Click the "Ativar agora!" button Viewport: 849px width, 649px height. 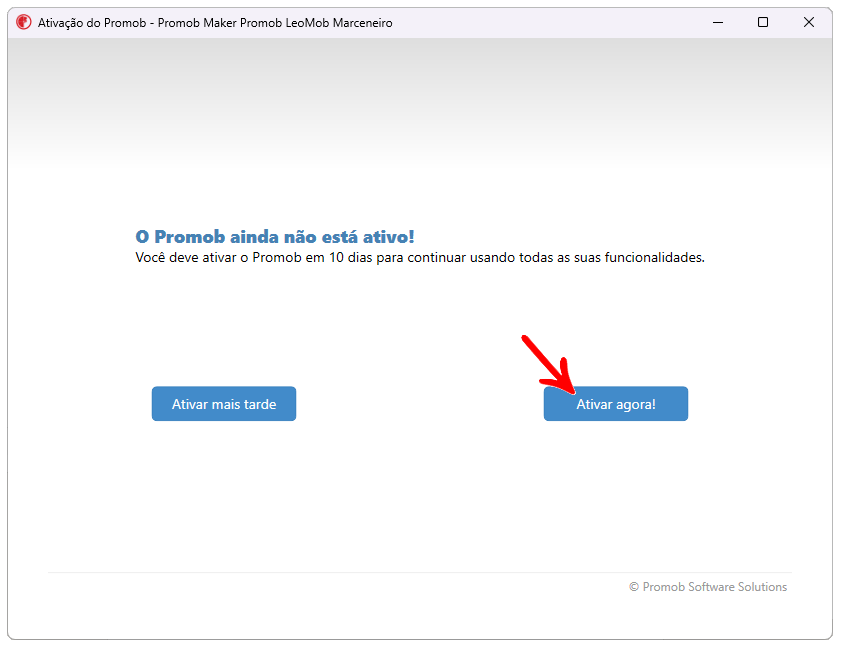coord(616,403)
